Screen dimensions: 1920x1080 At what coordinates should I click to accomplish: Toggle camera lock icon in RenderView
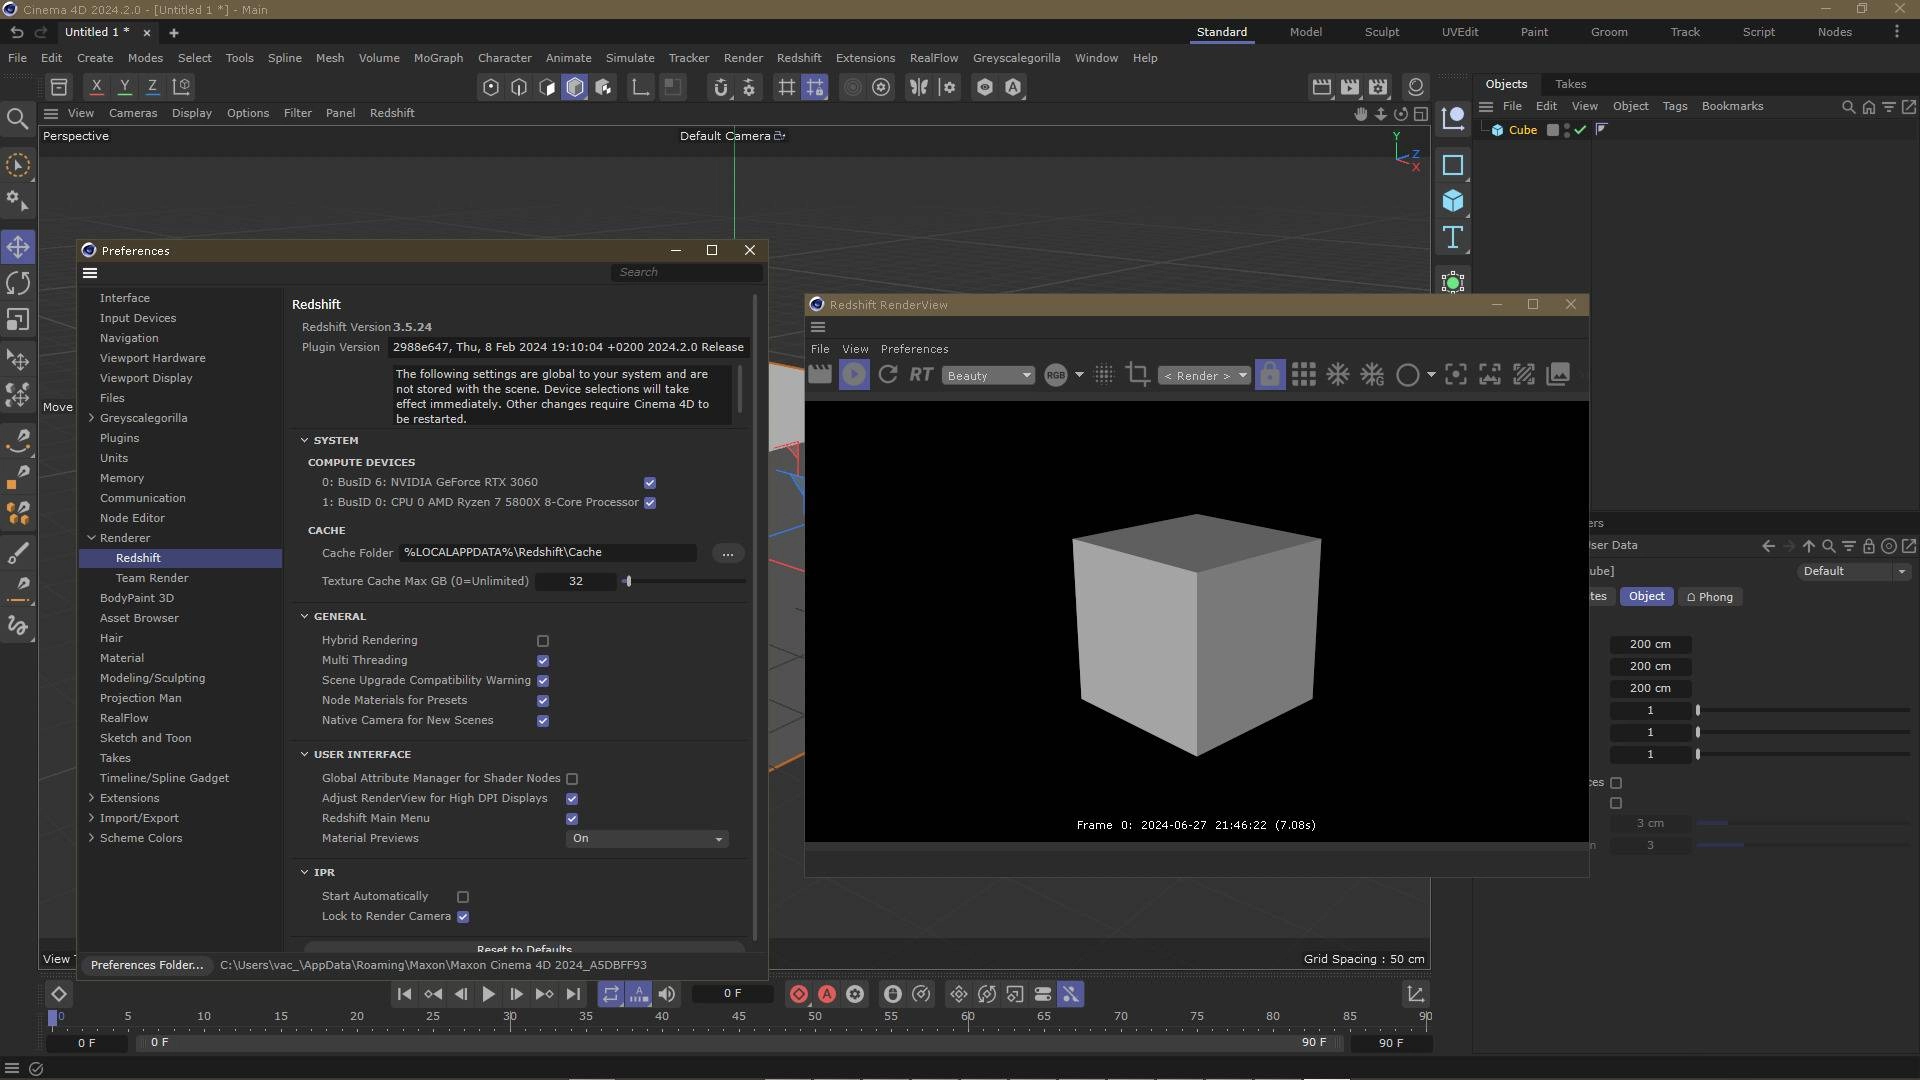(x=1270, y=375)
